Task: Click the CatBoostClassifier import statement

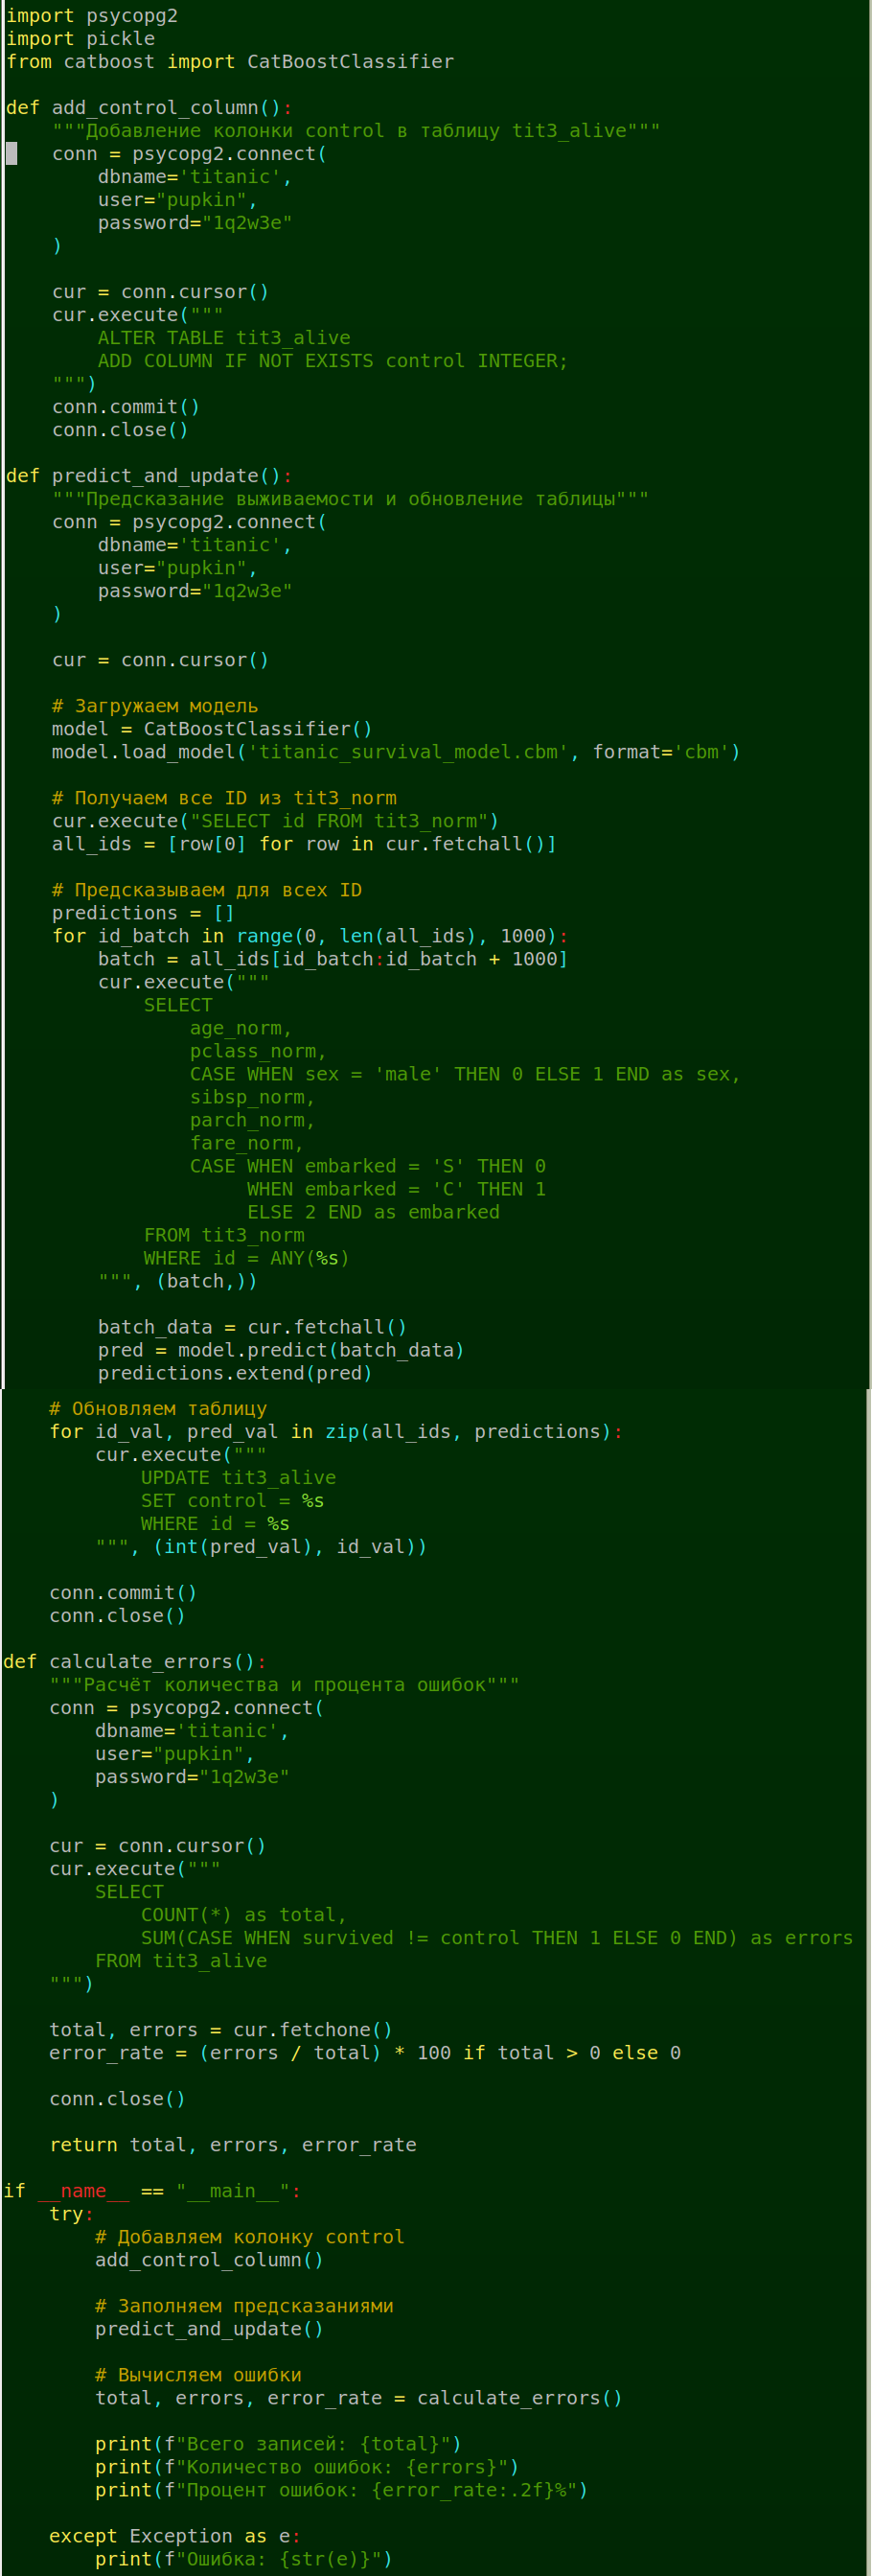Action: point(230,62)
